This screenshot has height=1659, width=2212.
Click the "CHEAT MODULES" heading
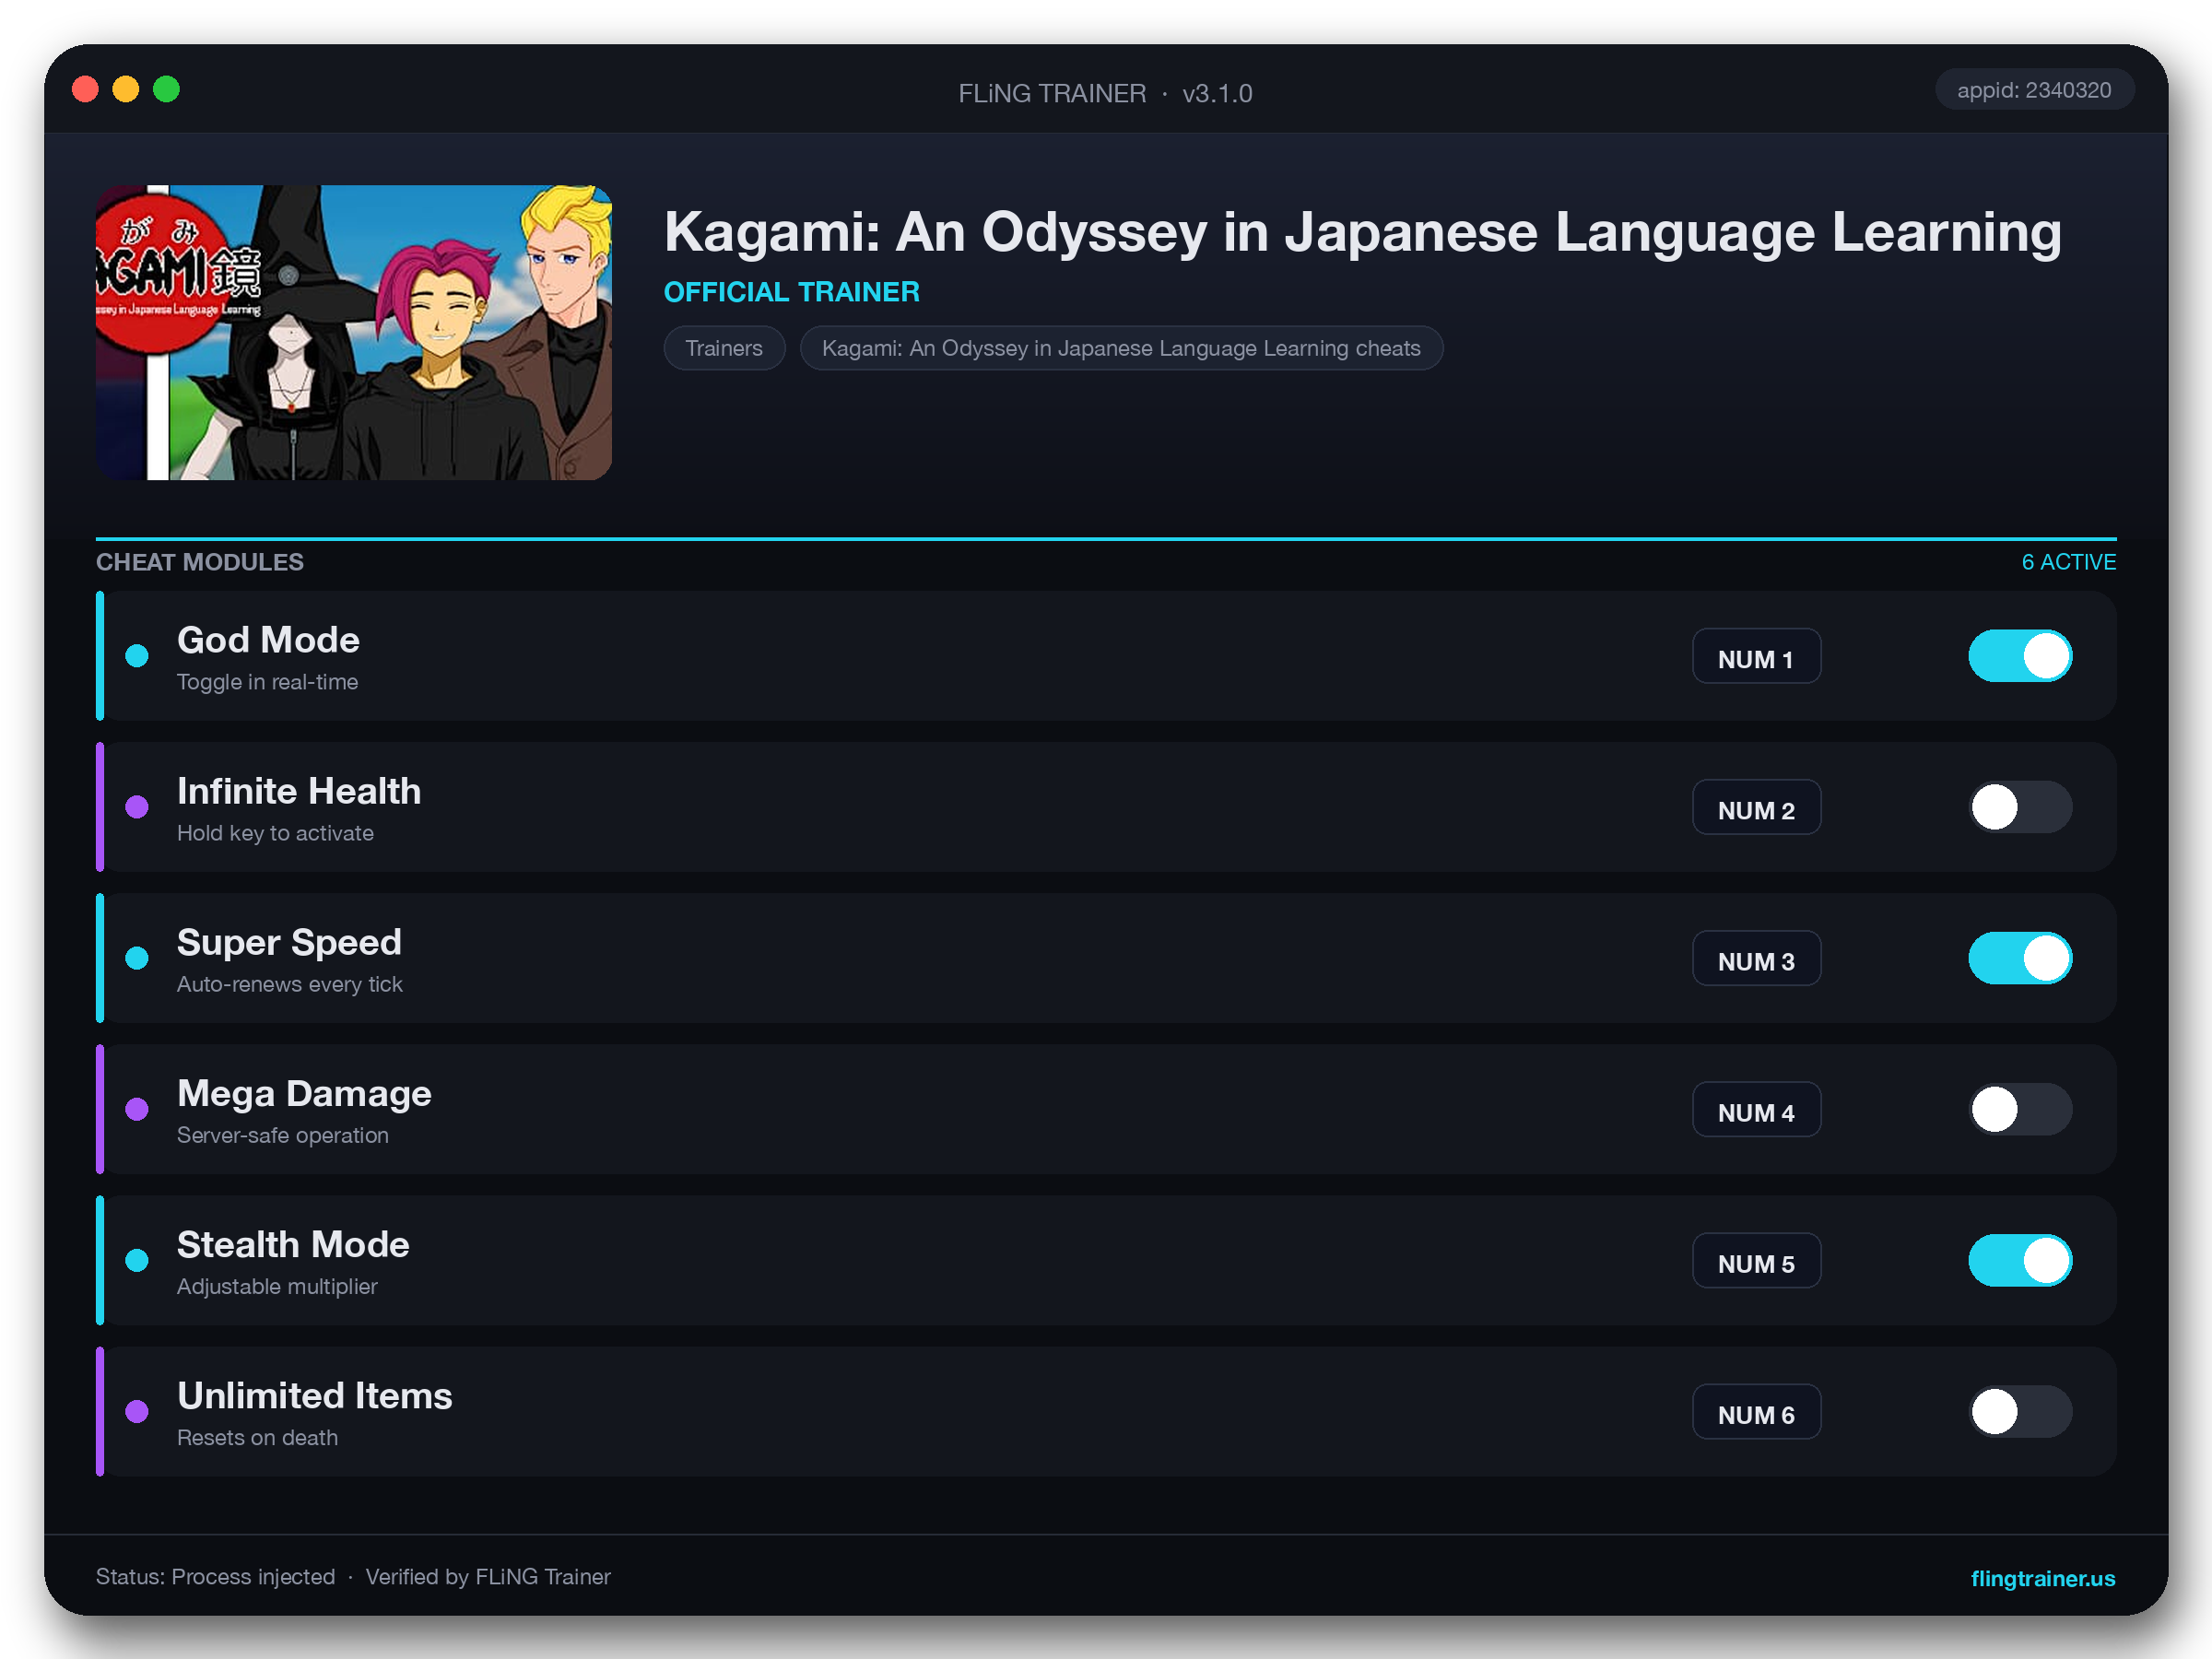(200, 562)
